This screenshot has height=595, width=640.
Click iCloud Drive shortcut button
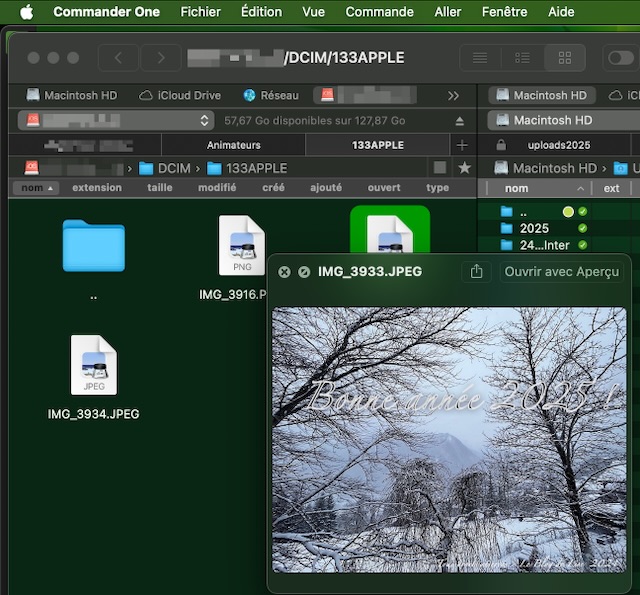[x=180, y=96]
